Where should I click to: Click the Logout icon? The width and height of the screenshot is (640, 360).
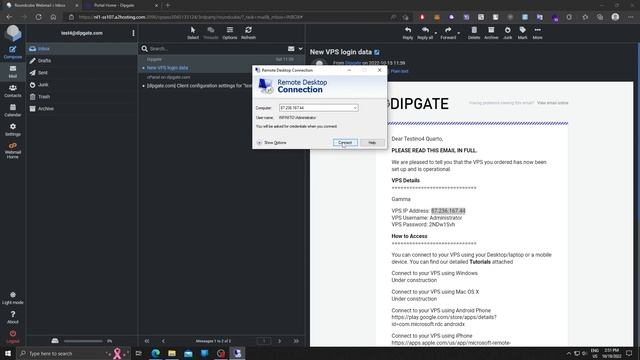click(x=13, y=337)
